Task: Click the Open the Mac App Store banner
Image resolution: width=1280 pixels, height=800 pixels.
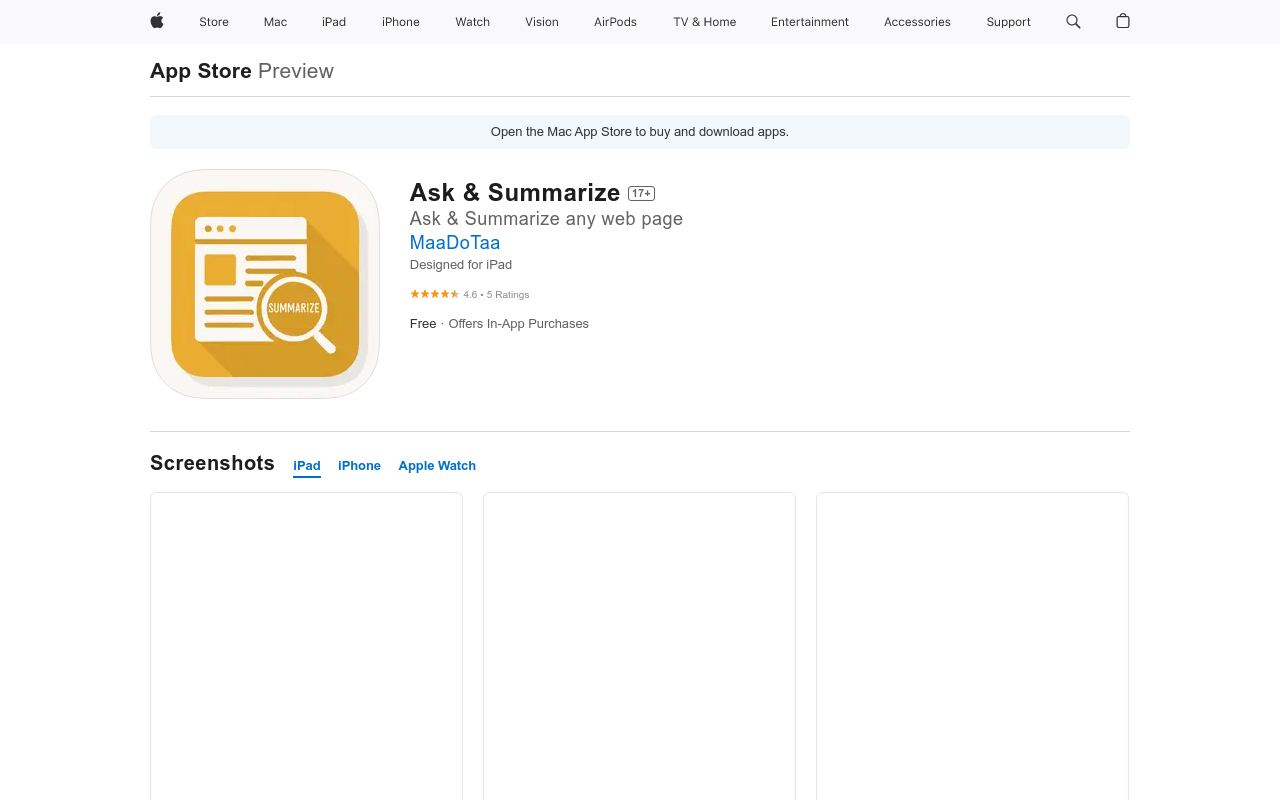Action: click(640, 132)
